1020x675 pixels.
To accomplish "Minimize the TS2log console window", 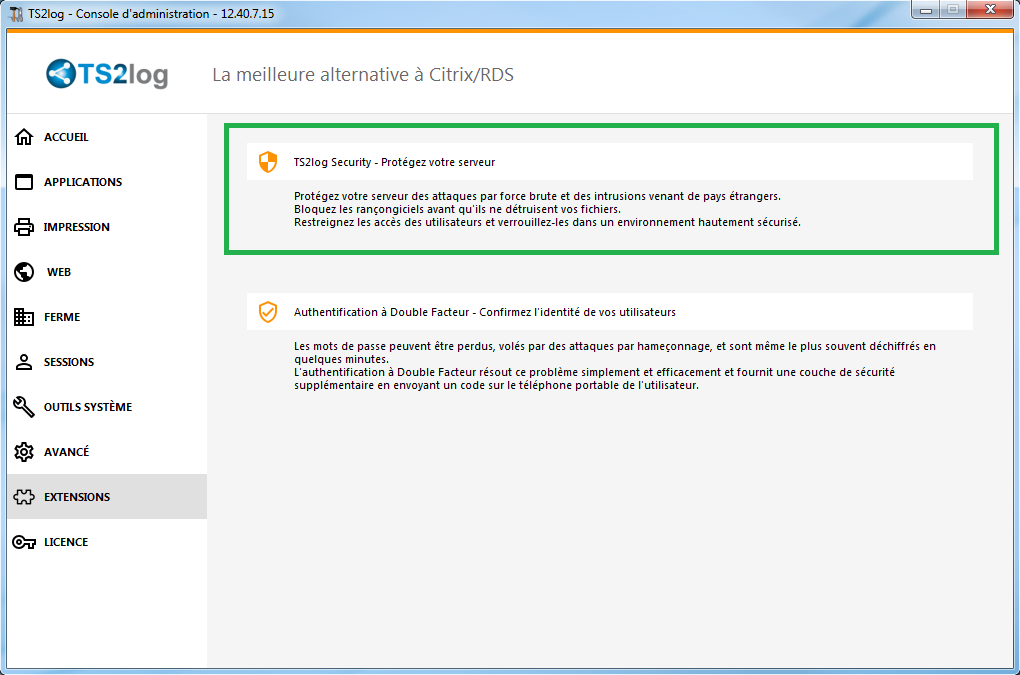I will (x=926, y=10).
